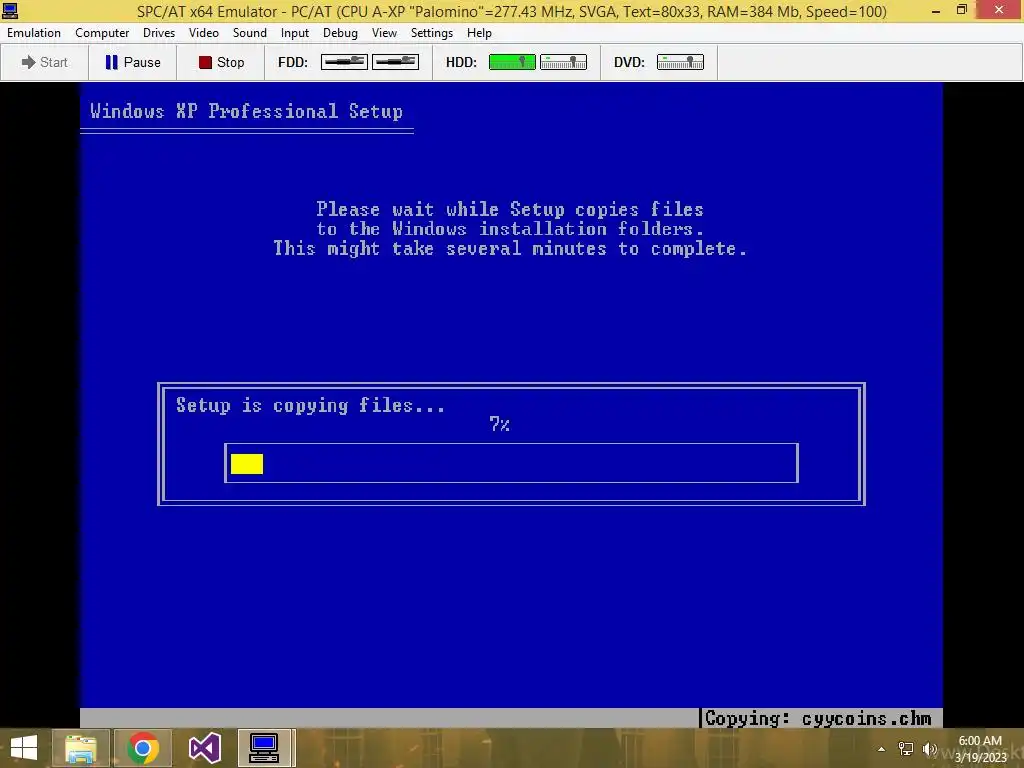
Task: Open File Explorer from the taskbar
Action: 80,748
